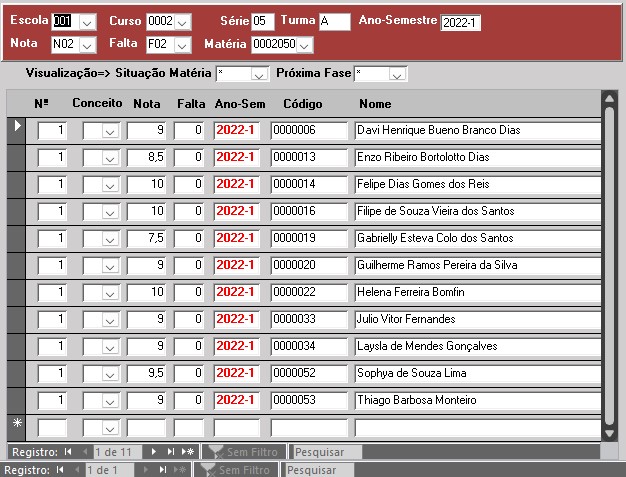Open Conceito dropdown for Guilherme Ramos
The width and height of the screenshot is (626, 477).
110,266
